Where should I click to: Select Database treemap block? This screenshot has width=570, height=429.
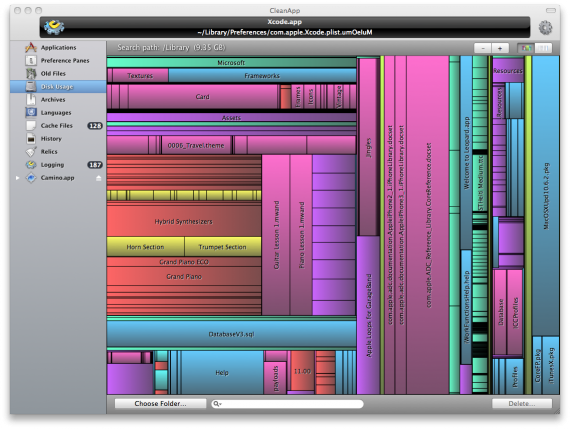(x=500, y=312)
